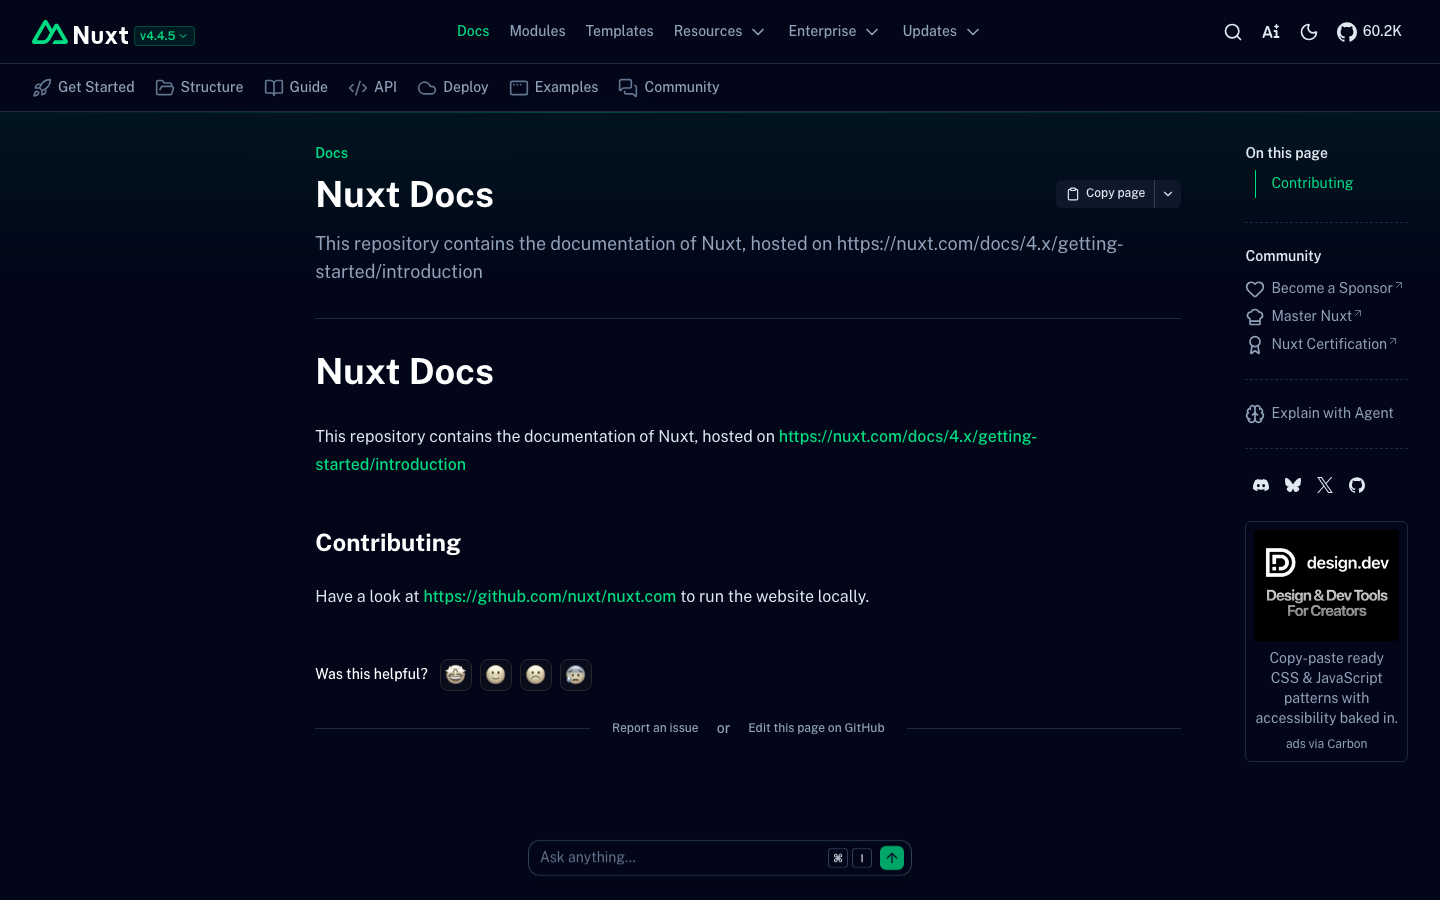Click Explain with Agent
Screen dimensions: 1440x900
point(1320,413)
